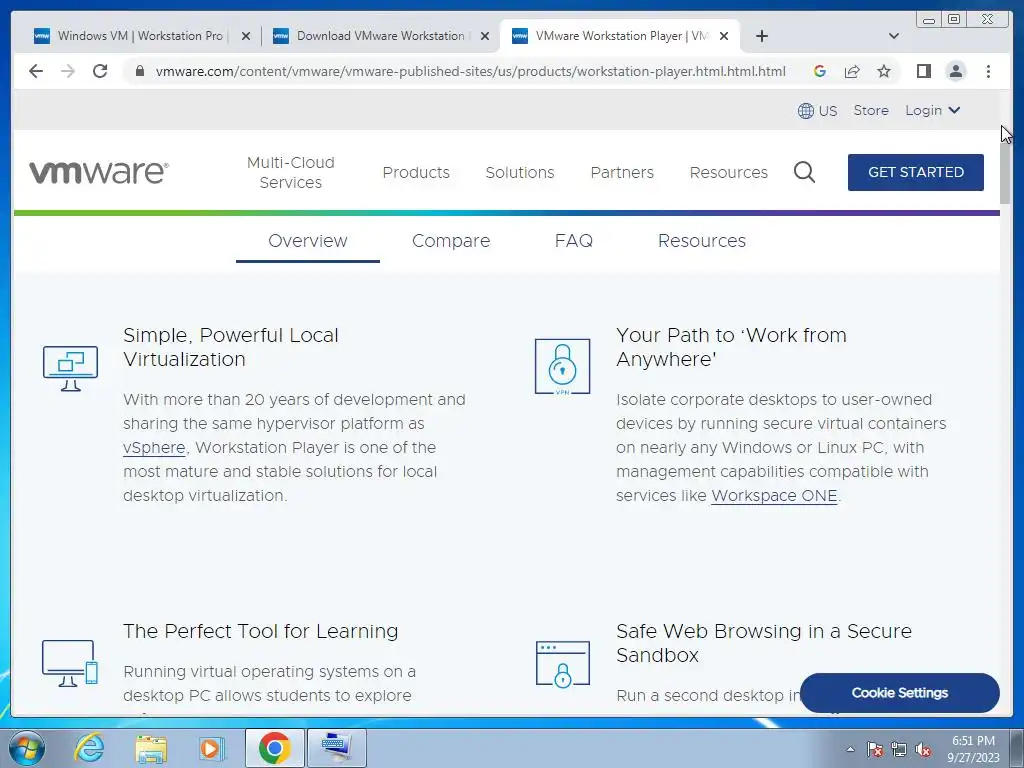
Task: Click the address bar URL
Action: (x=470, y=71)
